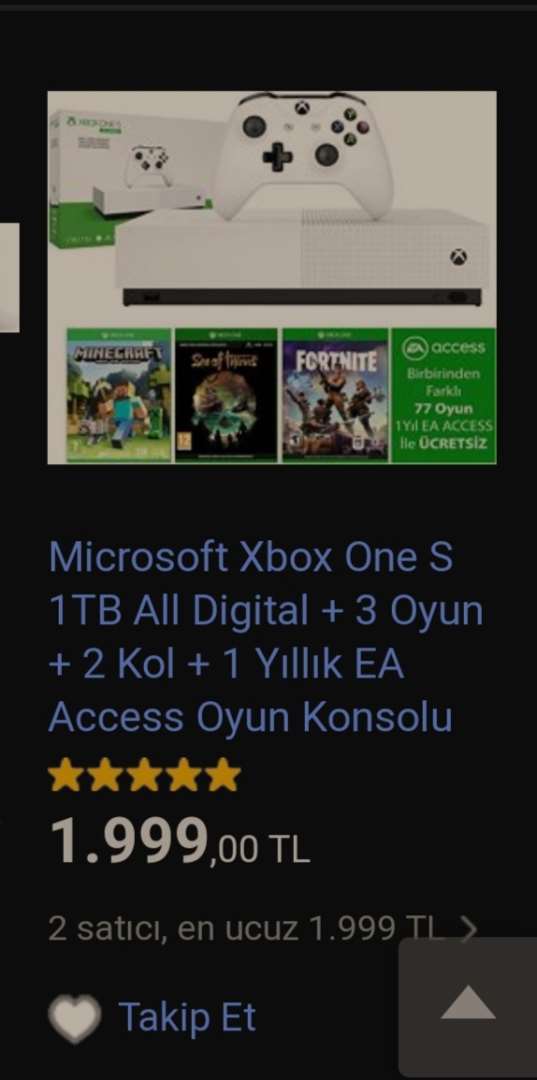
Task: Open Microsoft Xbox One S product title
Action: pyautogui.click(x=266, y=637)
